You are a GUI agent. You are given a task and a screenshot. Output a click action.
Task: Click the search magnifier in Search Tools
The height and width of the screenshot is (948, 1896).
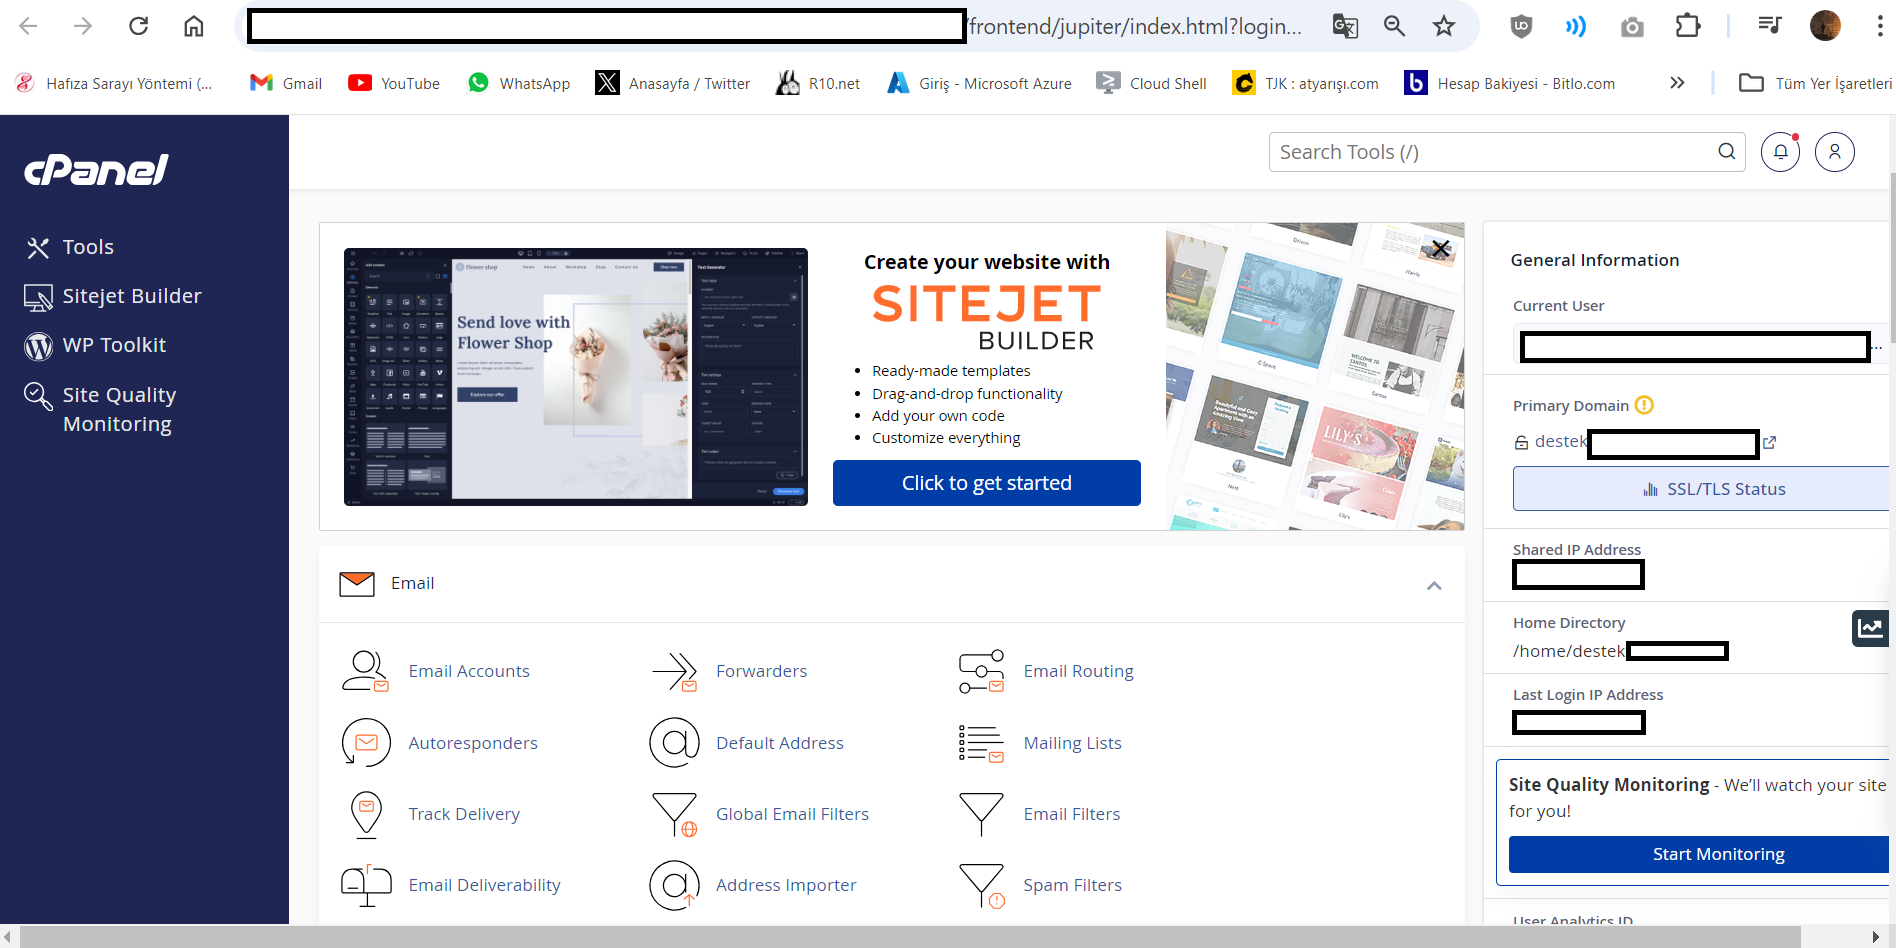coord(1727,152)
